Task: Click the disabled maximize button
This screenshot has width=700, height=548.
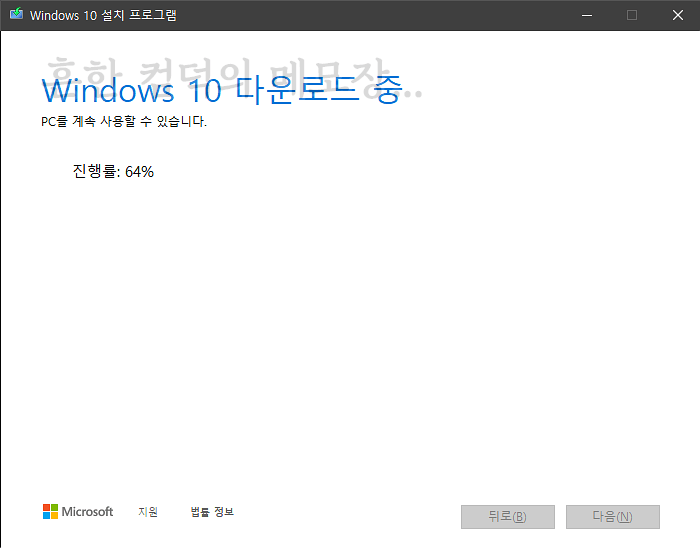Action: point(632,15)
